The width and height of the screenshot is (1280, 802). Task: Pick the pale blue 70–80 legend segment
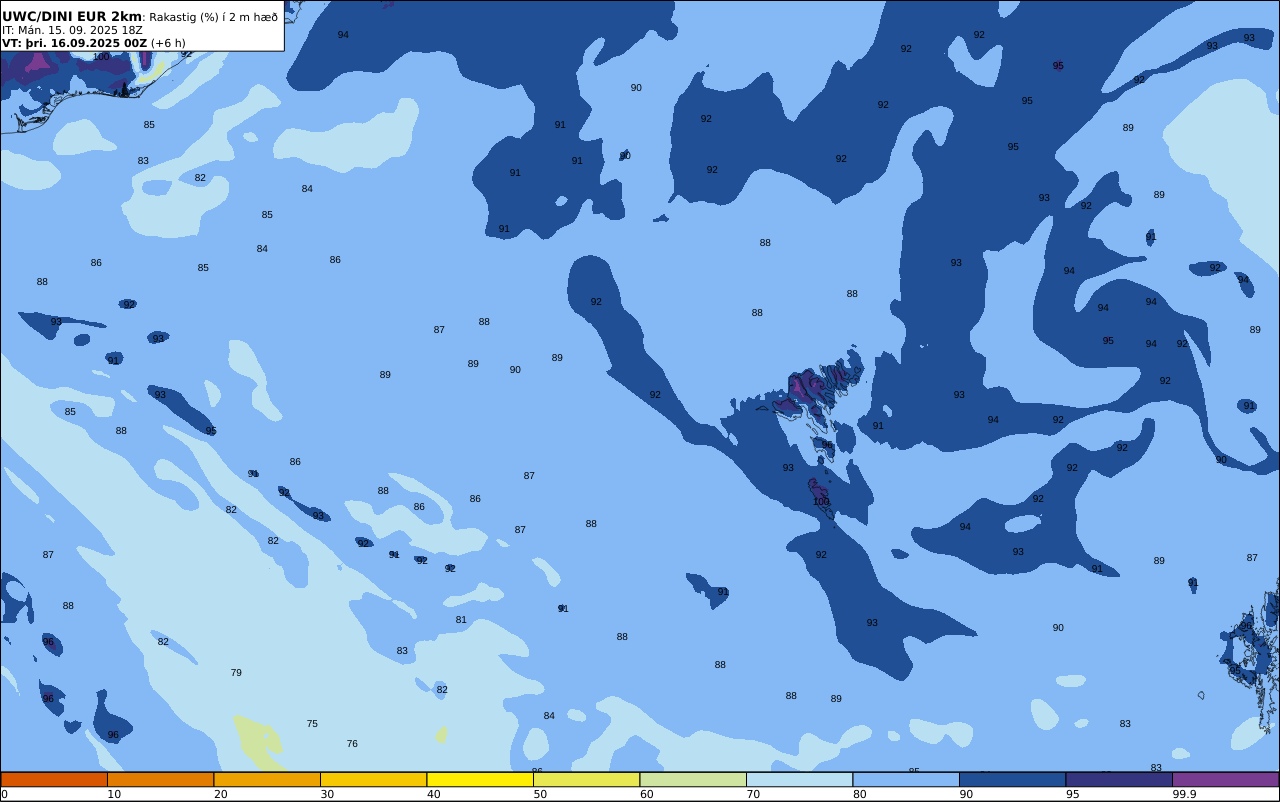click(x=799, y=779)
